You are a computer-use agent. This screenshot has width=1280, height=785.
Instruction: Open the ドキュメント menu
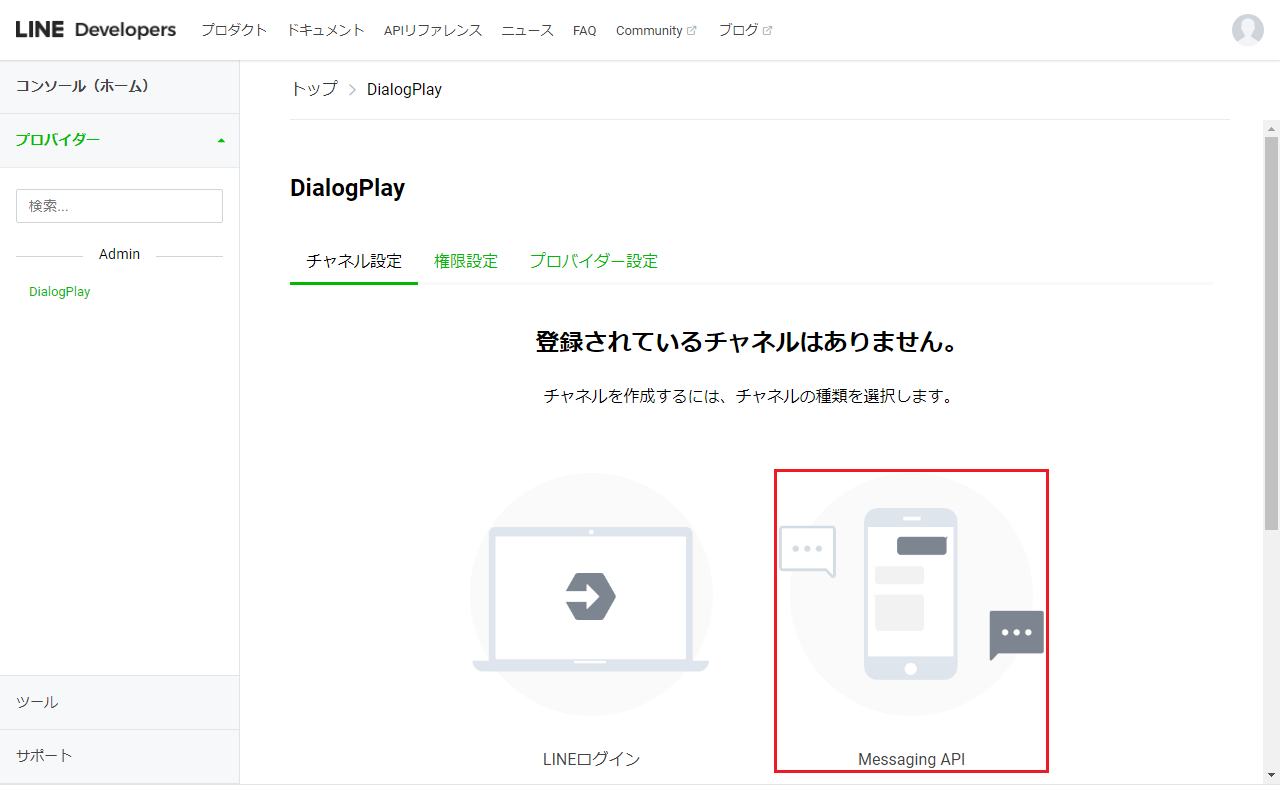click(x=326, y=30)
